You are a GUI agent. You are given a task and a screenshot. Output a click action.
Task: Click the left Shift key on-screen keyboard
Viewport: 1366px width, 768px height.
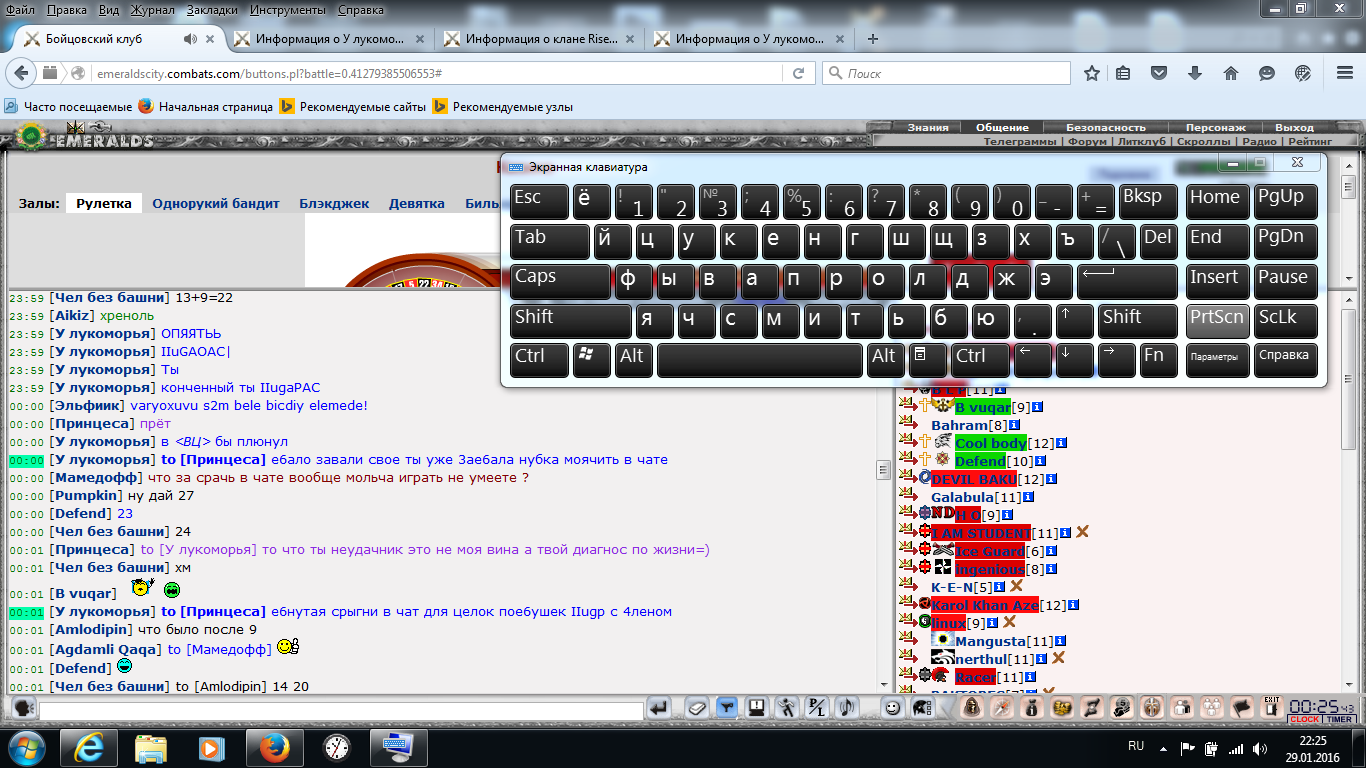571,320
